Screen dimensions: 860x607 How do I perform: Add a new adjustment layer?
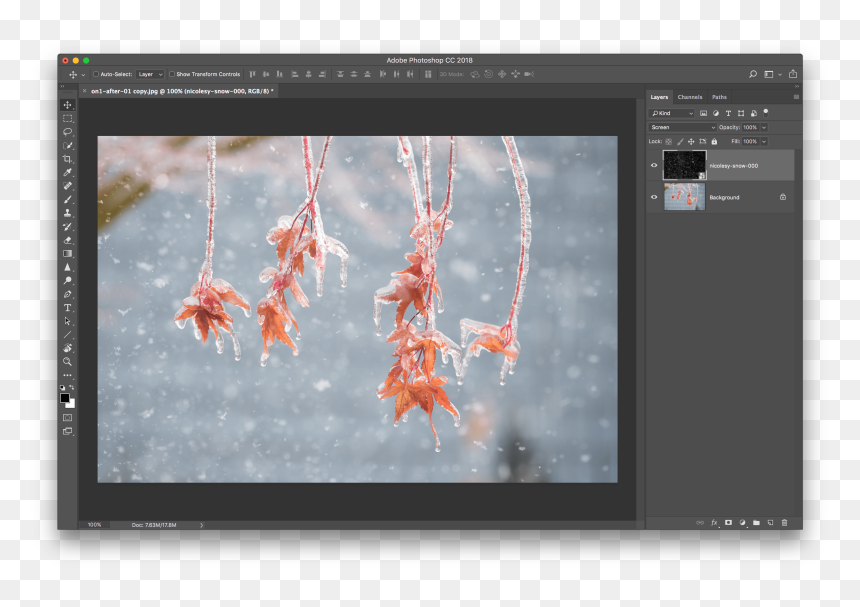coord(742,523)
